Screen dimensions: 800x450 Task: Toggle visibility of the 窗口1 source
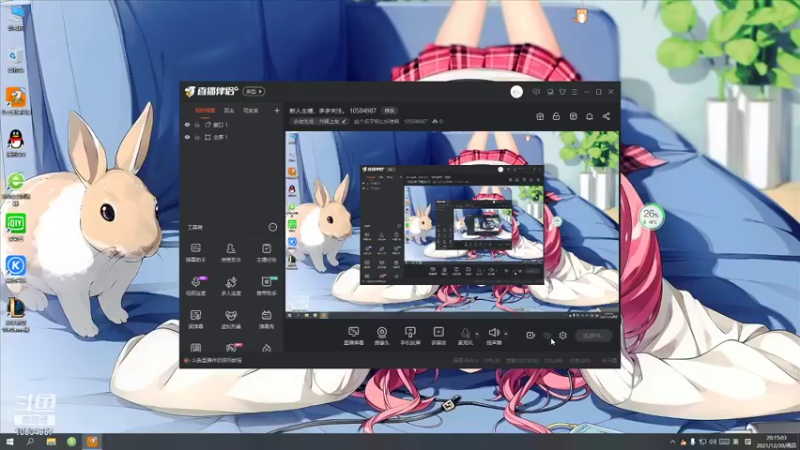point(187,125)
